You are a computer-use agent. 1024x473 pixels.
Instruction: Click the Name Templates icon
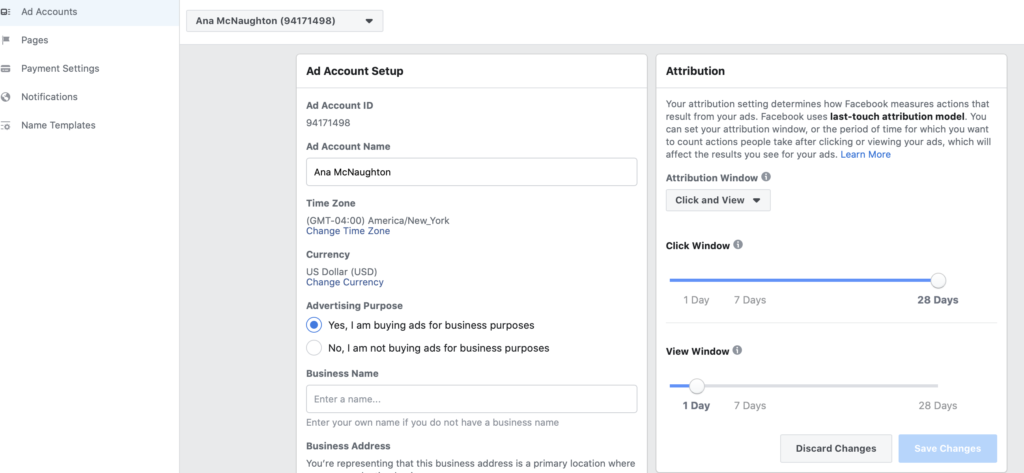[5, 125]
